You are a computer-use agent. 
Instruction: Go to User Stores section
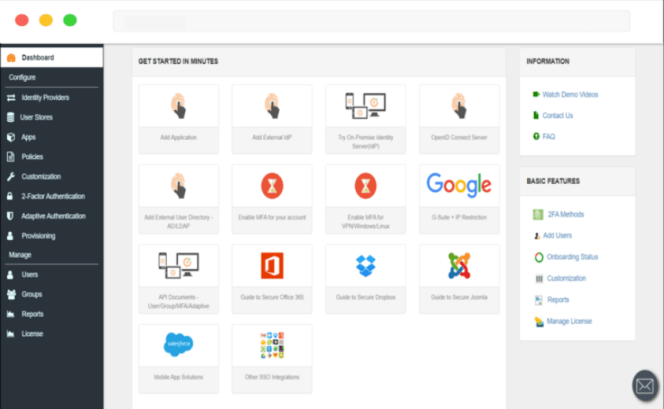pyautogui.click(x=36, y=117)
